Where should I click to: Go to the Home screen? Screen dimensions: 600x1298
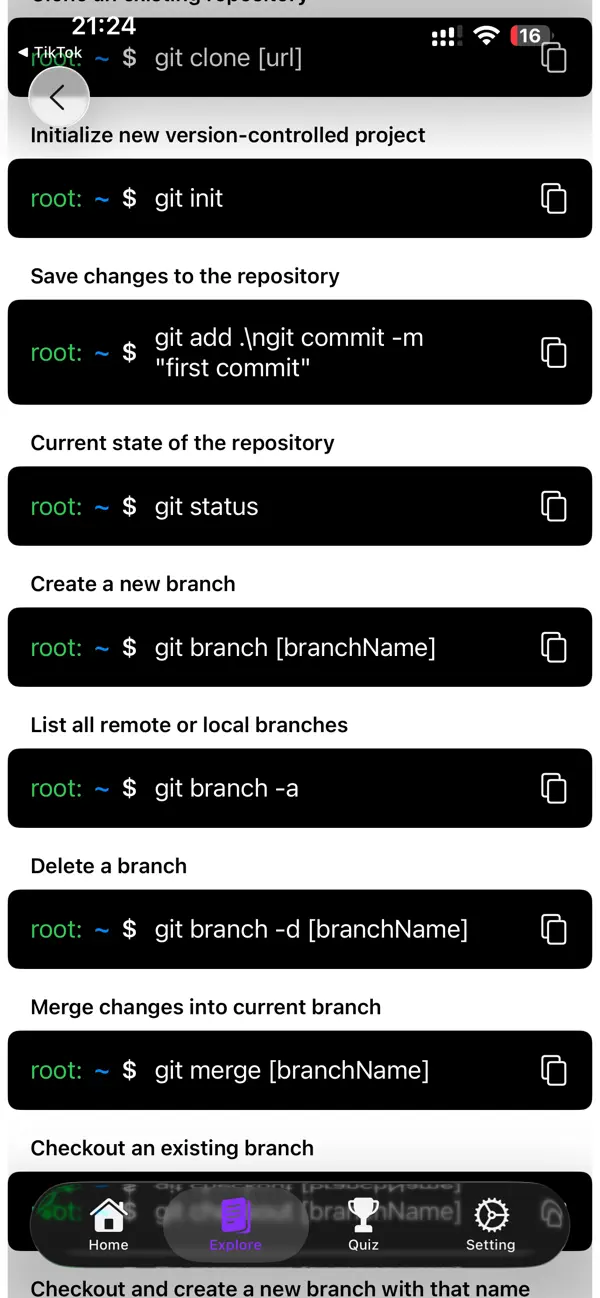click(x=108, y=1225)
